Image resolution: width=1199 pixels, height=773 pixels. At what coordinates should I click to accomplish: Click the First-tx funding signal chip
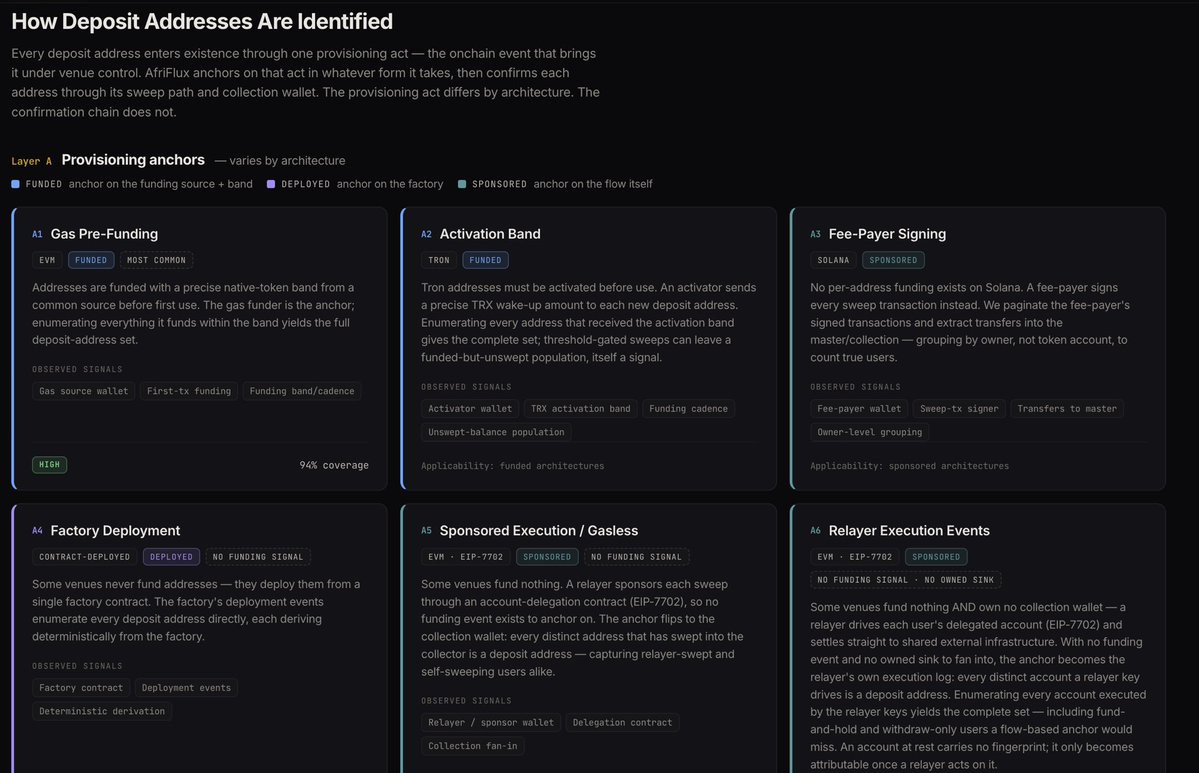[x=189, y=391]
